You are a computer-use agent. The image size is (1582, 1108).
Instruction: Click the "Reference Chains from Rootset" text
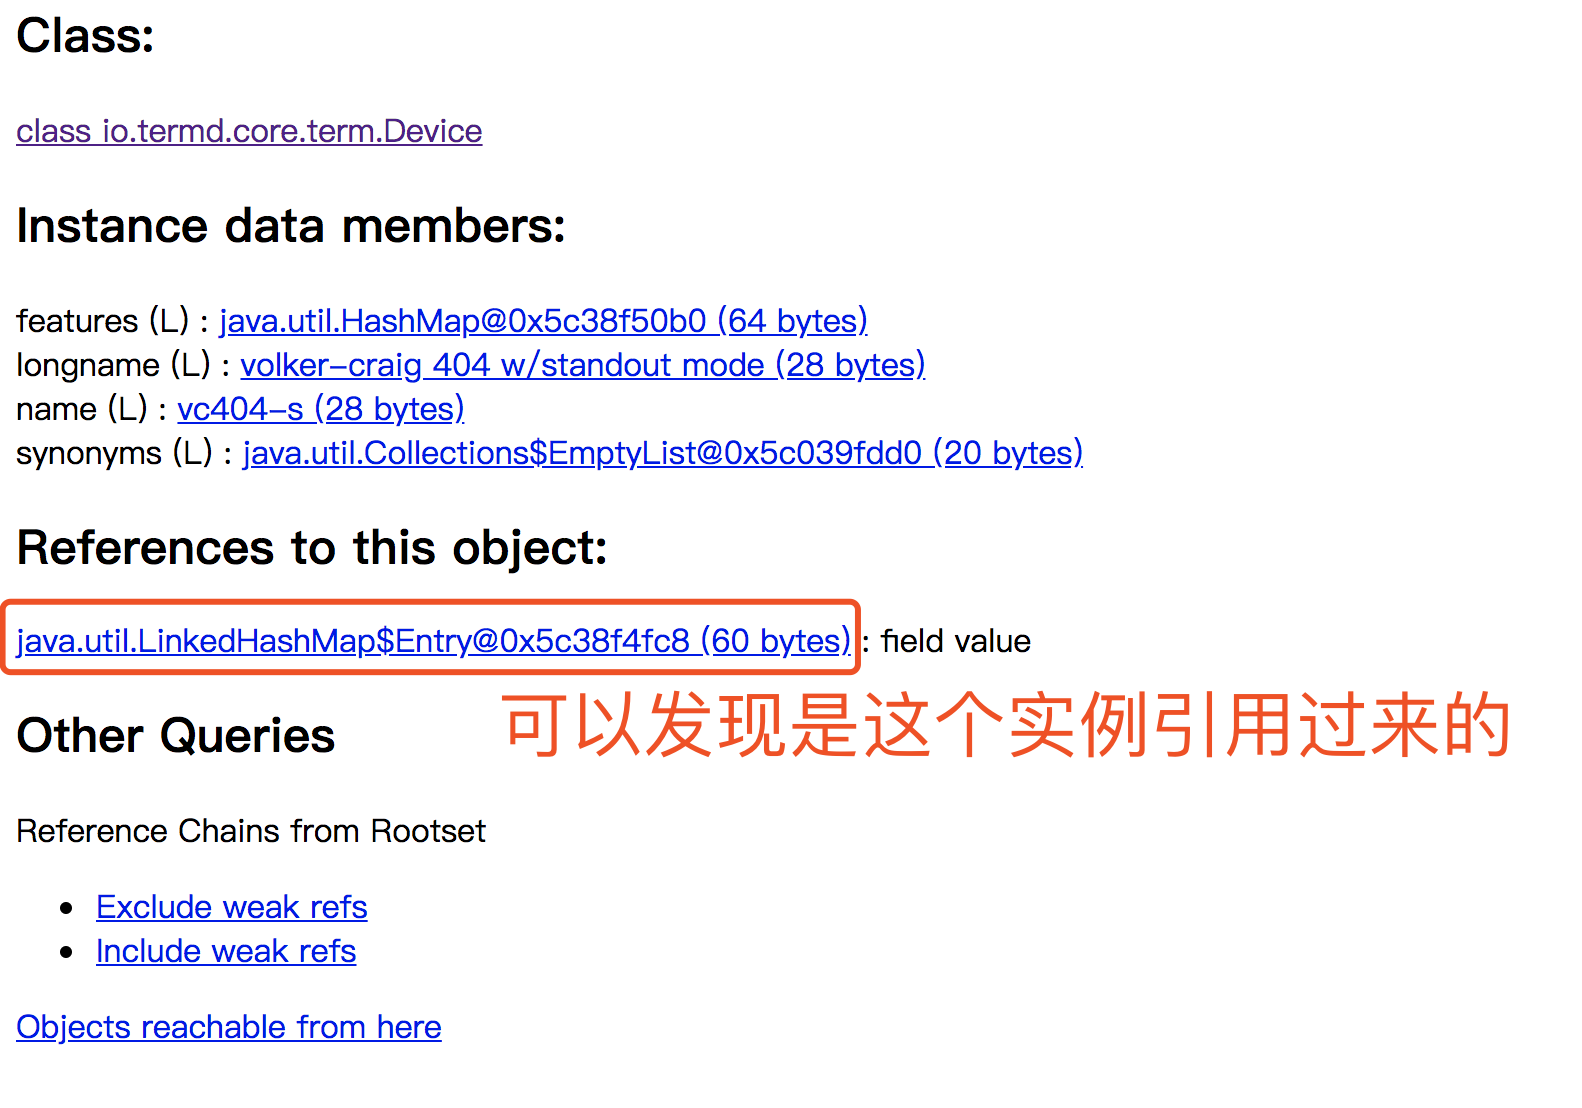(x=251, y=831)
